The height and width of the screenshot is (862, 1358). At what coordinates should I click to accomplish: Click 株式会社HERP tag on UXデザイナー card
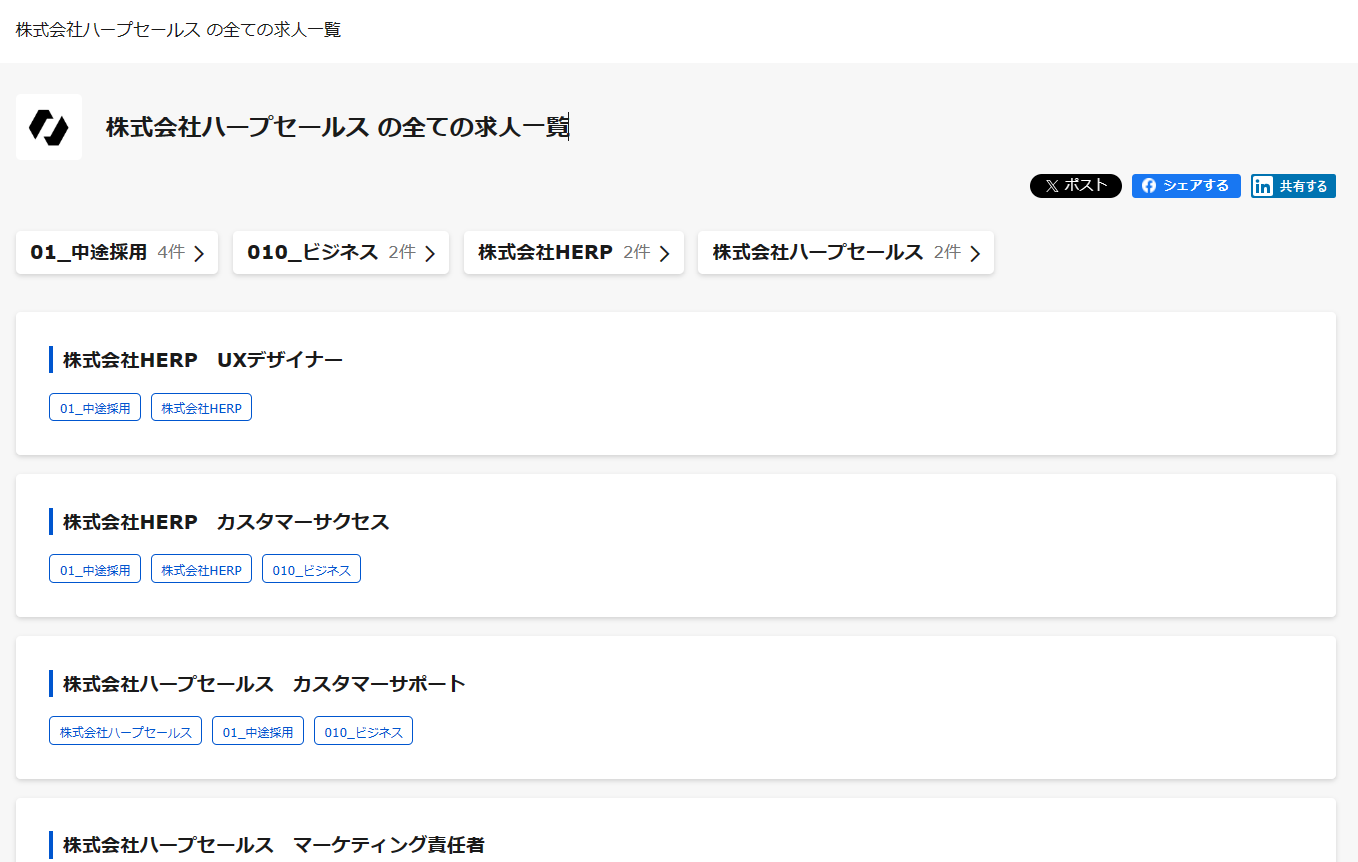pos(201,407)
